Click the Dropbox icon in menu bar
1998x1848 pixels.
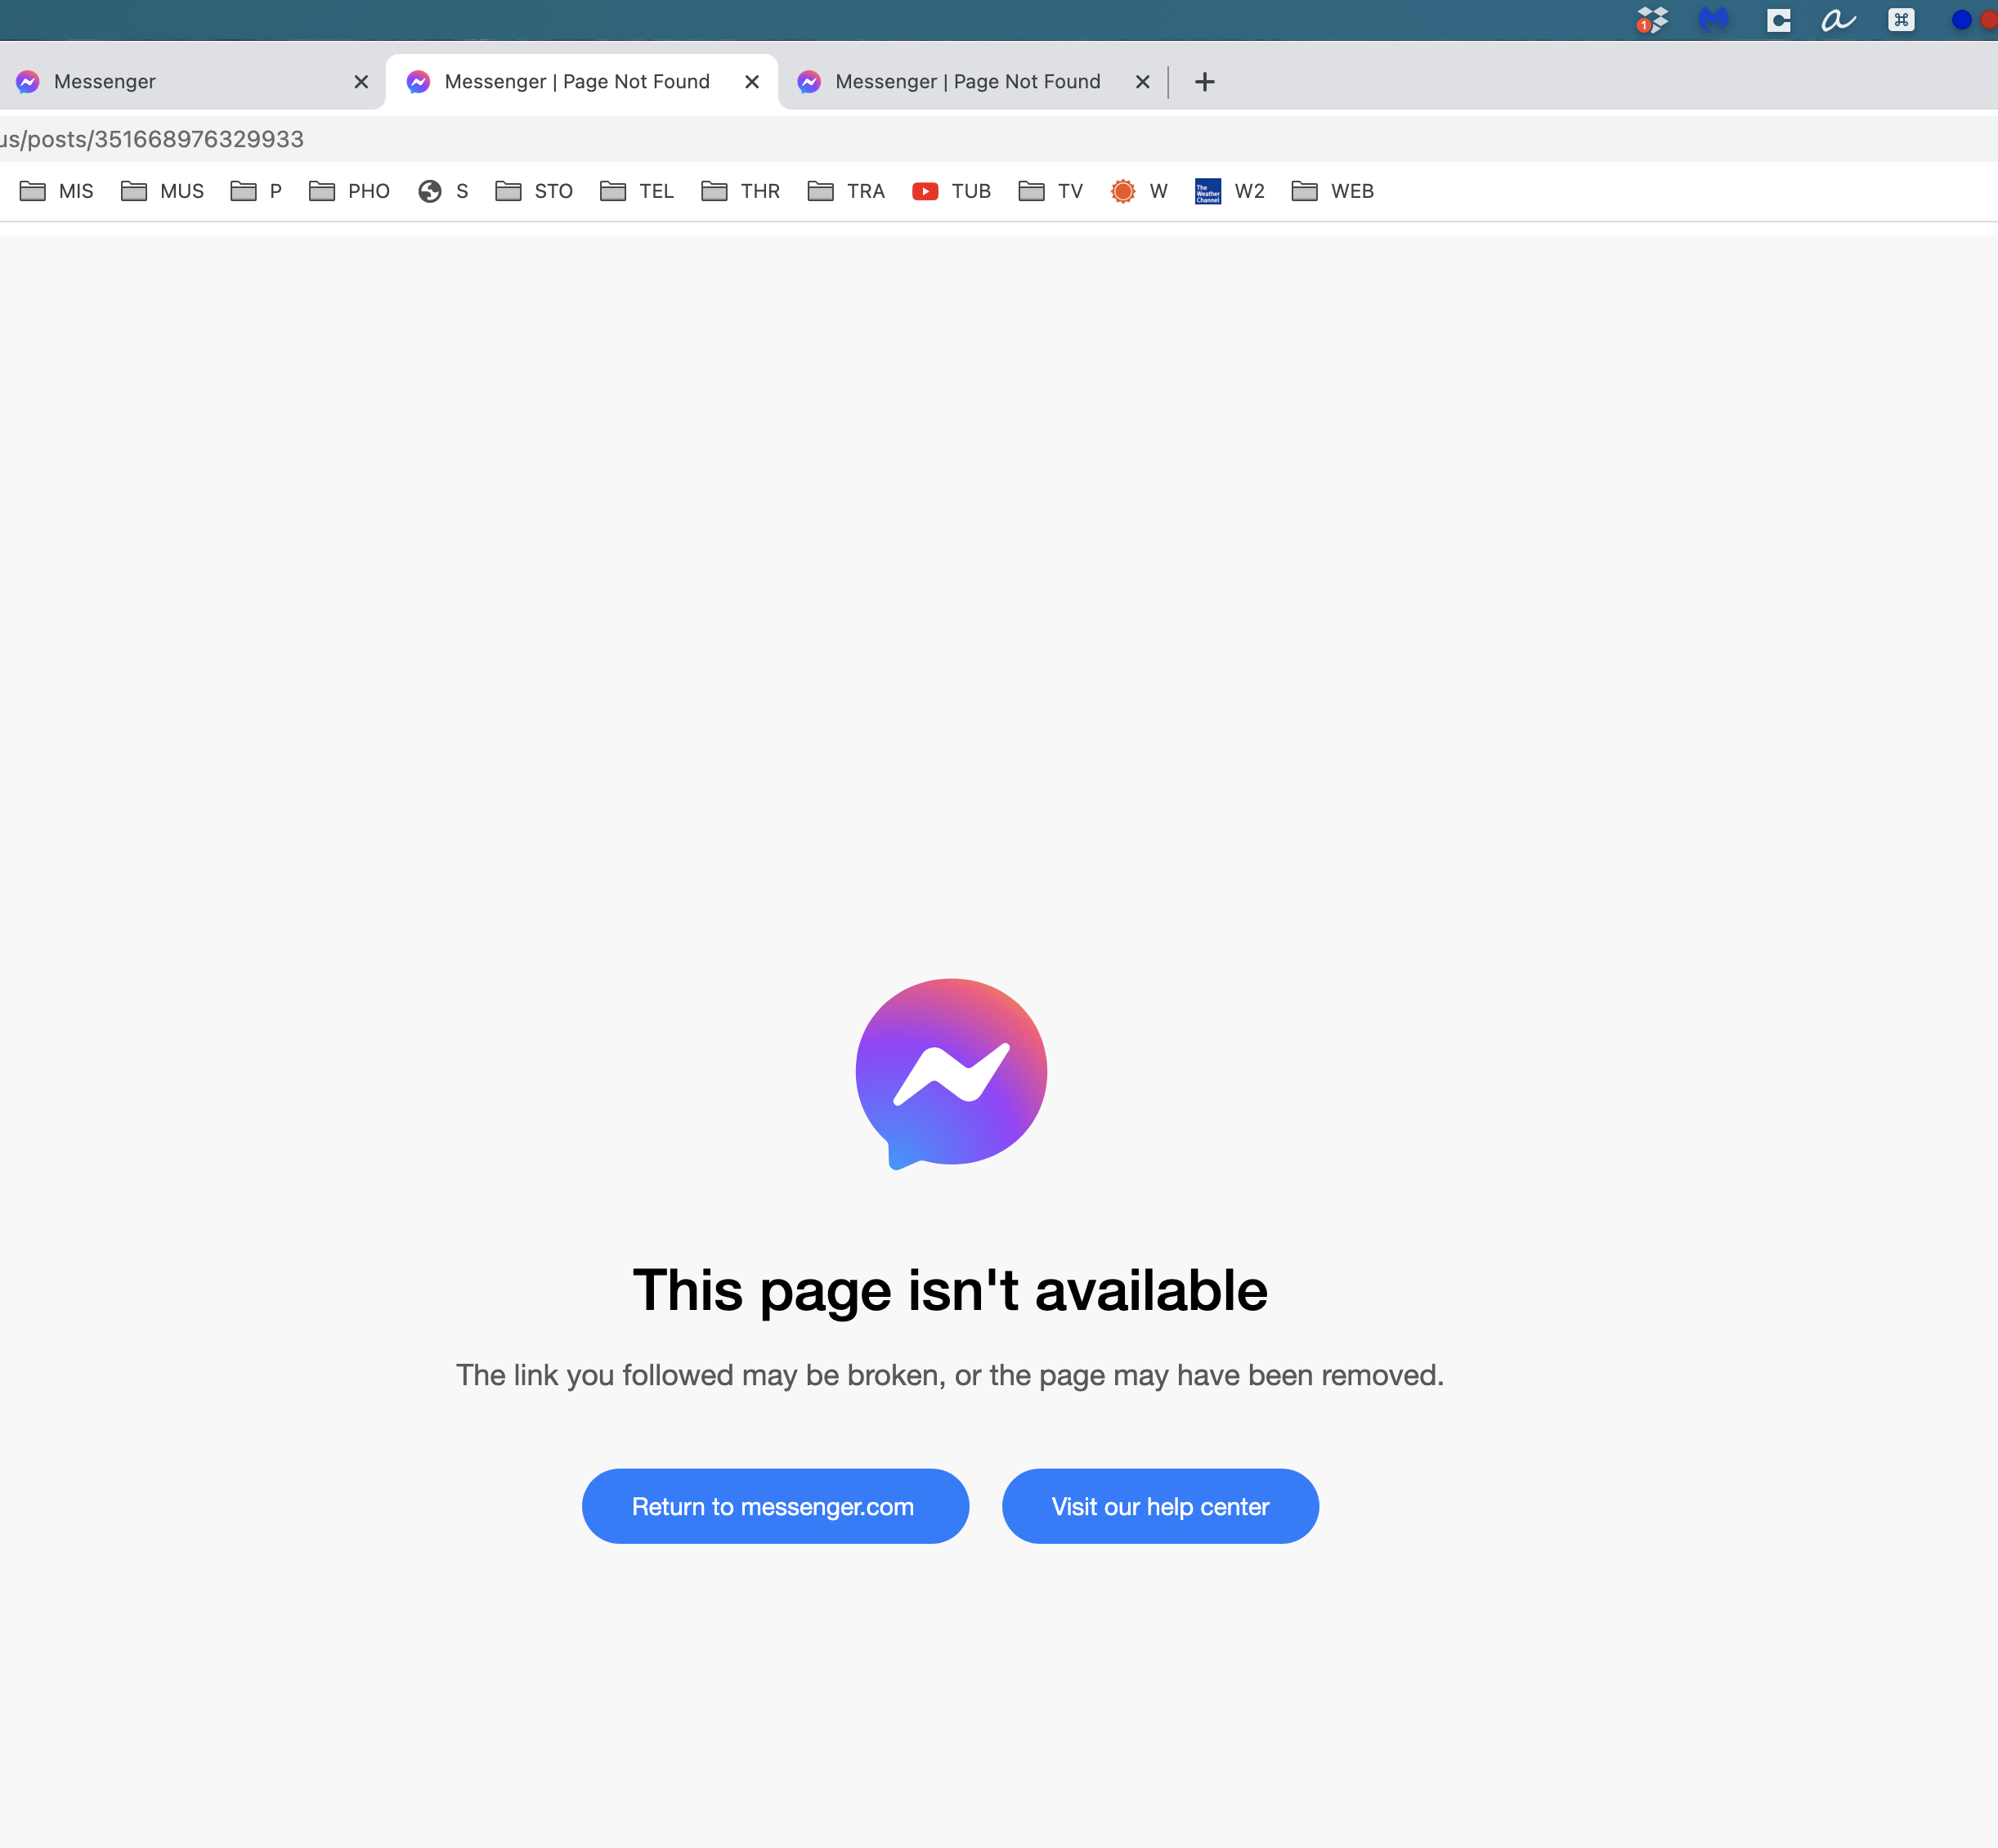tap(1652, 20)
